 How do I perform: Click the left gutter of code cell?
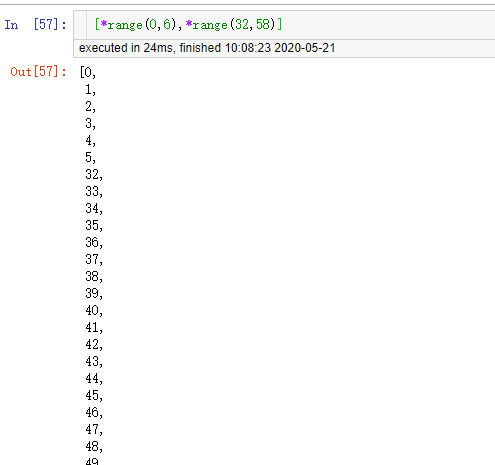tap(80, 25)
